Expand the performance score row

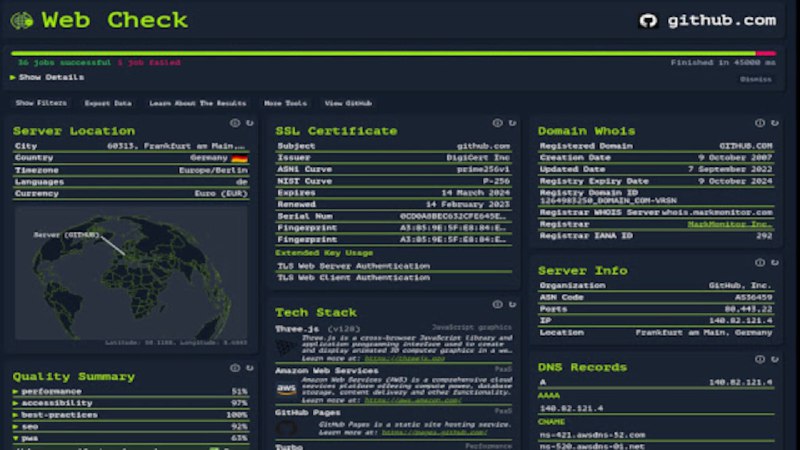click(x=131, y=391)
